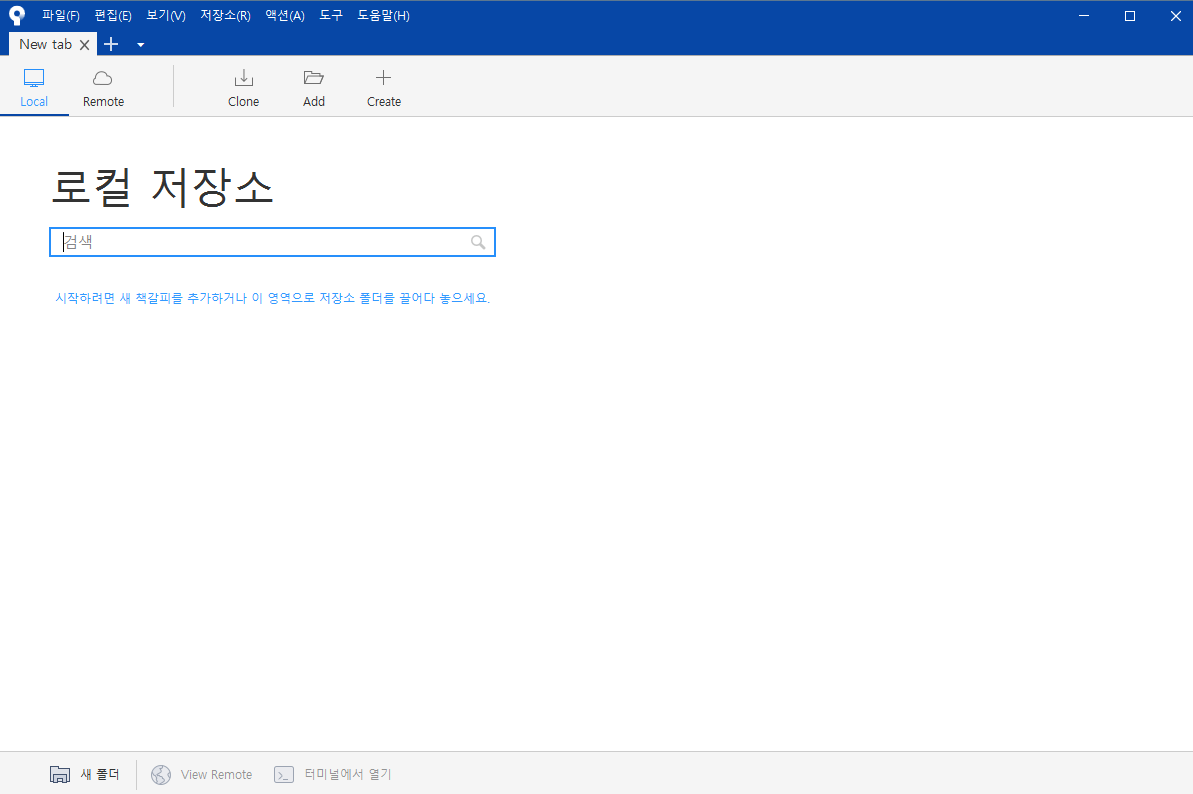Viewport: 1193px width, 794px height.
Task: Open the Clone repository tool
Action: (x=244, y=78)
